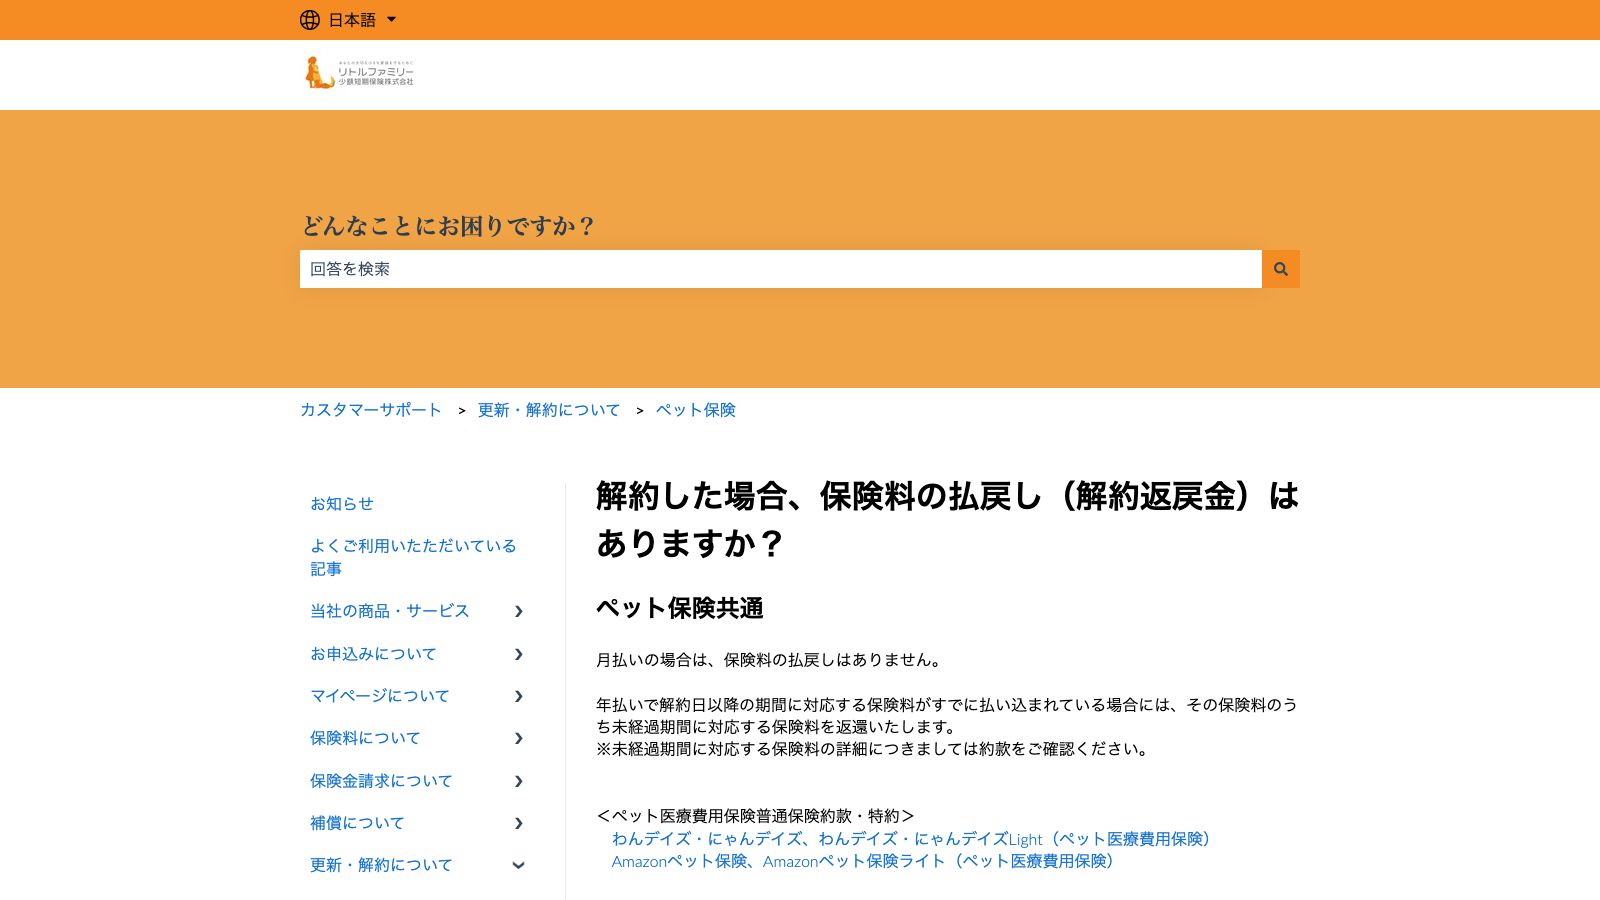Collapse chevron next to sidebar 更新・解約について

tap(518, 865)
